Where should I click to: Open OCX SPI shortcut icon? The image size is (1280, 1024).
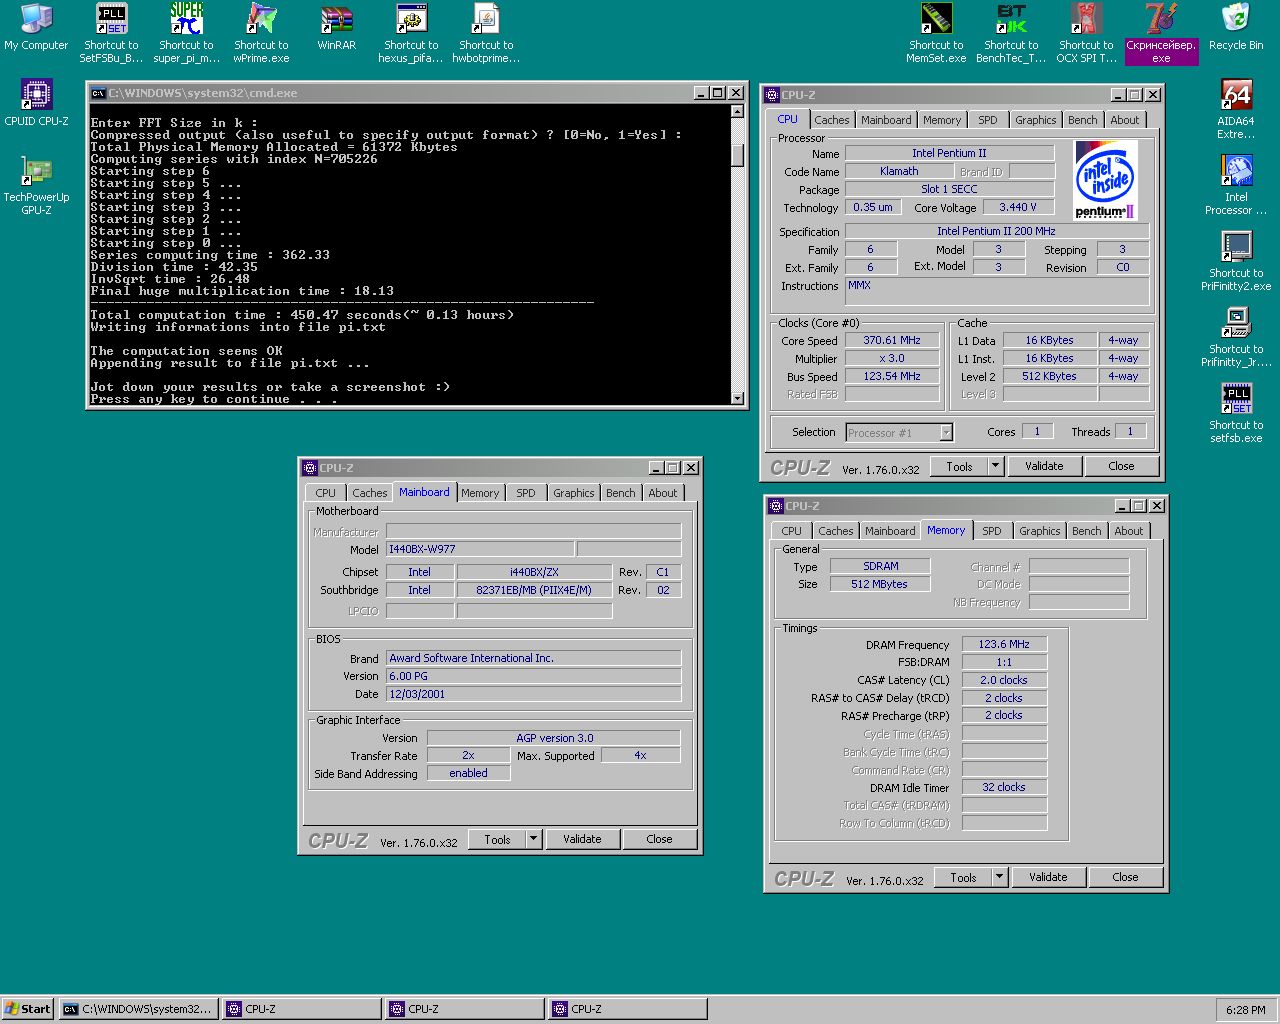1086,33
